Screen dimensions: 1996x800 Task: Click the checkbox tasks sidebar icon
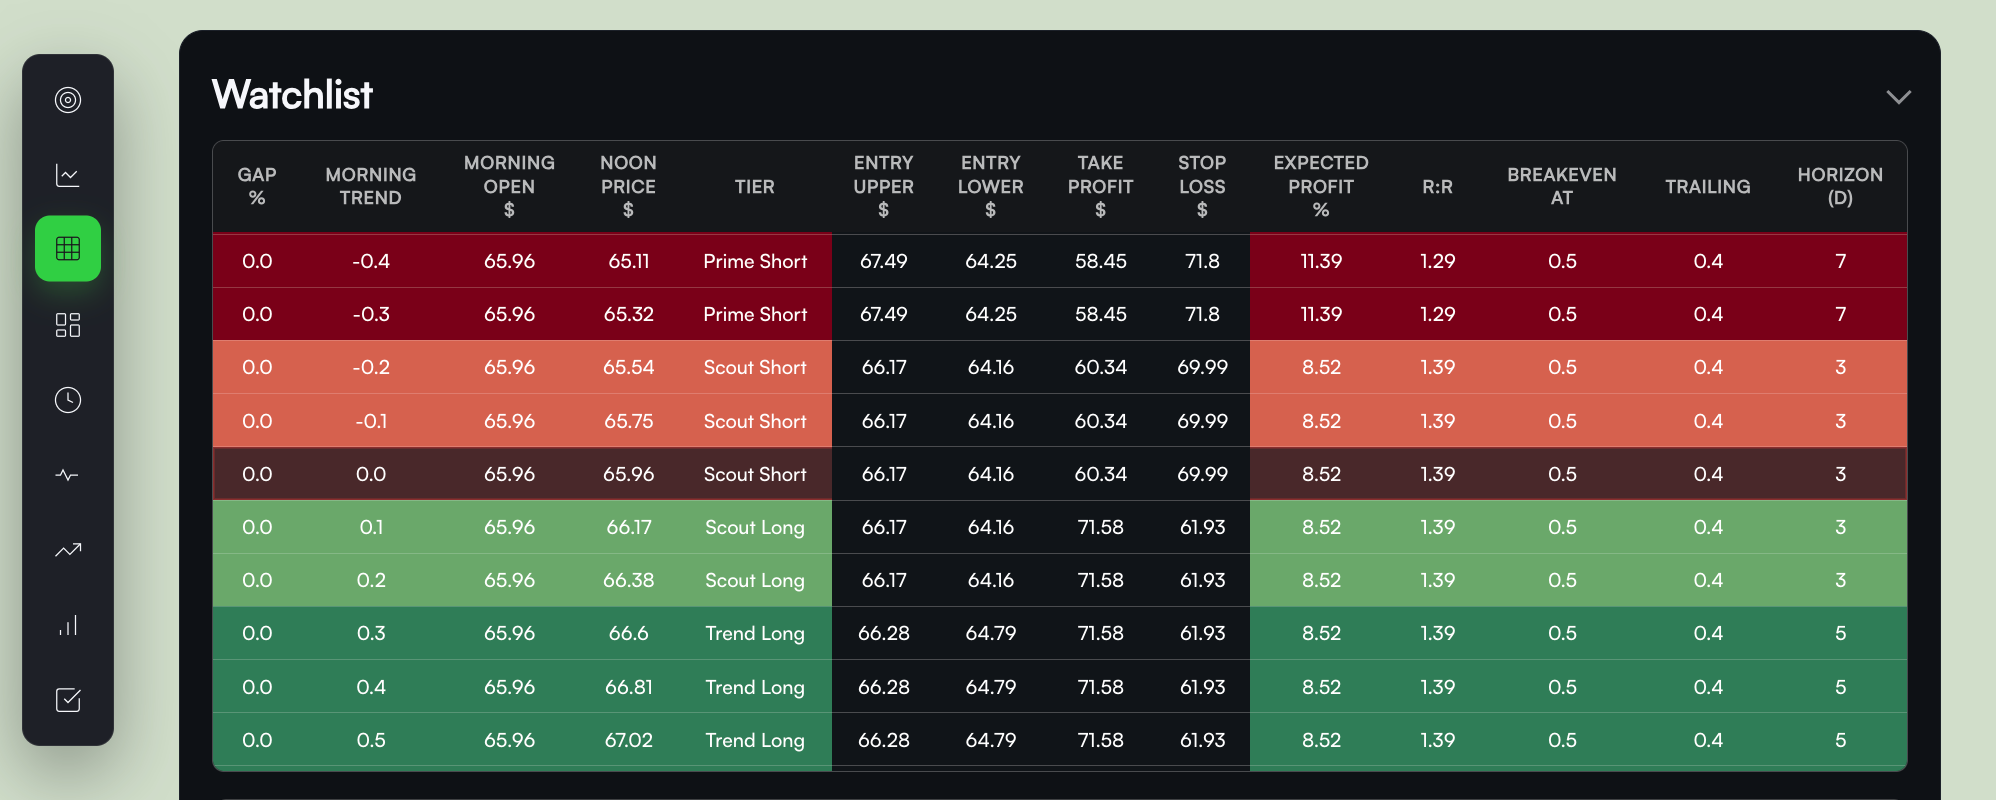click(x=68, y=700)
